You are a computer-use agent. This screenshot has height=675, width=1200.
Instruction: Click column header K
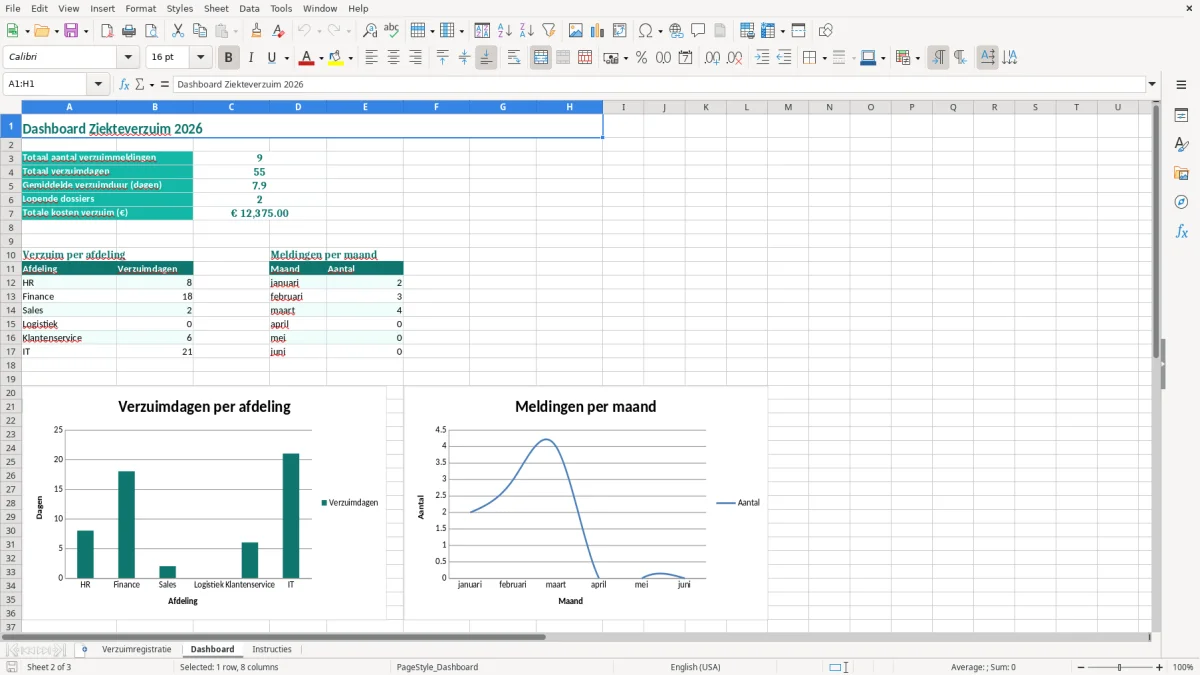[x=705, y=107]
